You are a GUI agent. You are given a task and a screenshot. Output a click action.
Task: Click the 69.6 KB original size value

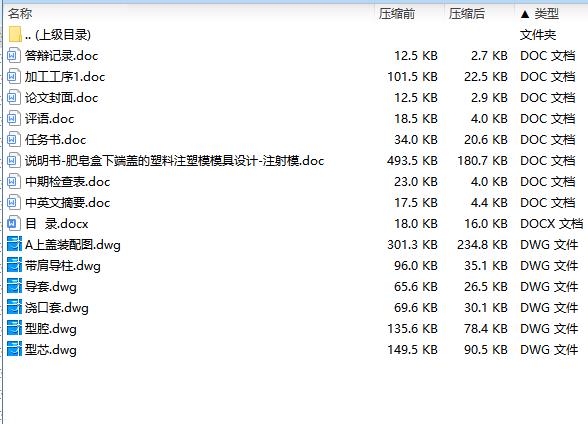[x=416, y=308]
